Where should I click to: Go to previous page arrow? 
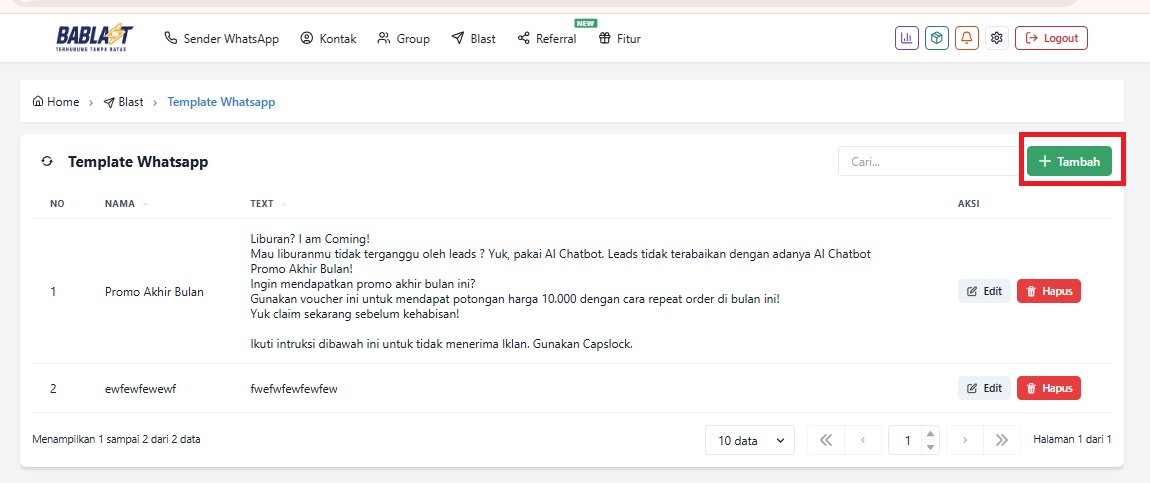click(863, 440)
